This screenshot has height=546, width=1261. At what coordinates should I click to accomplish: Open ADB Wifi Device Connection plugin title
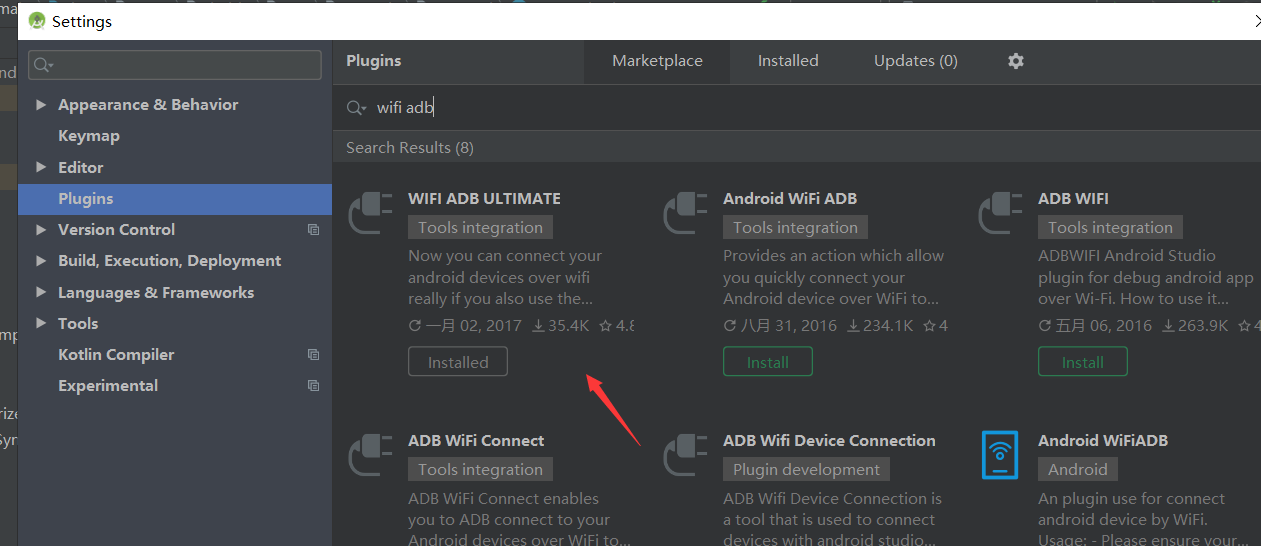pos(829,441)
